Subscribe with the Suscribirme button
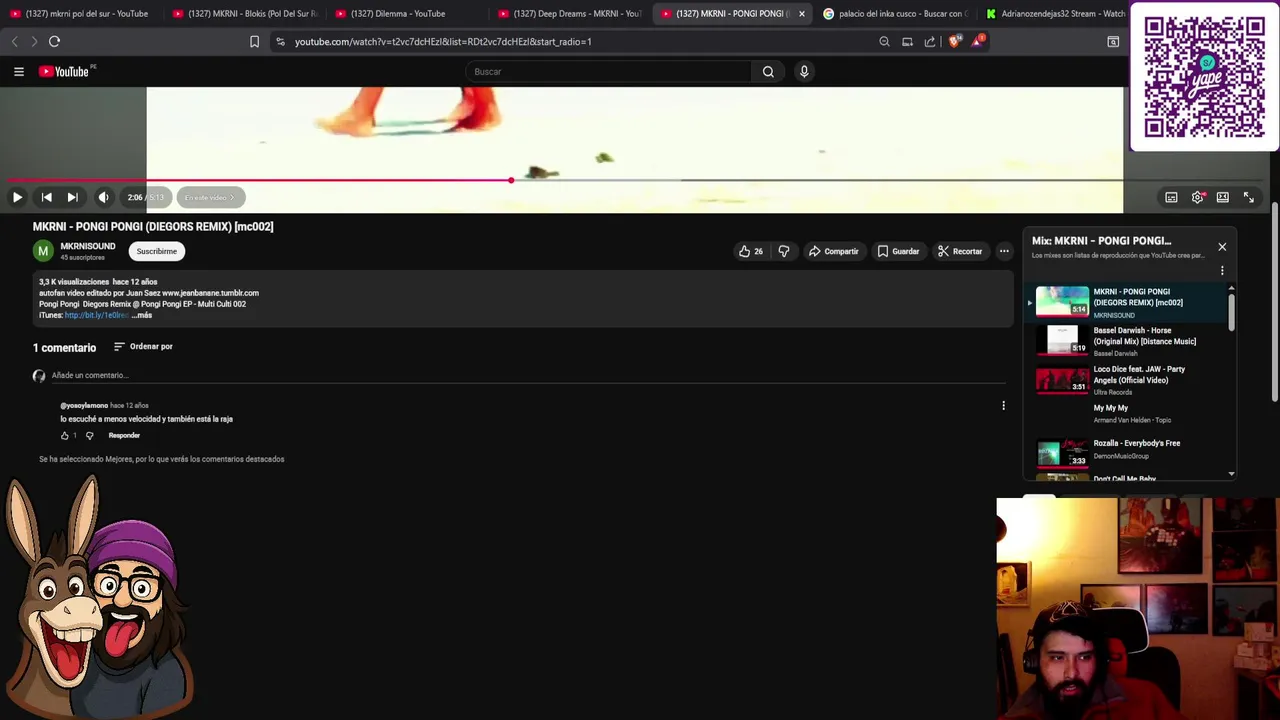Viewport: 1280px width, 720px height. [x=156, y=251]
